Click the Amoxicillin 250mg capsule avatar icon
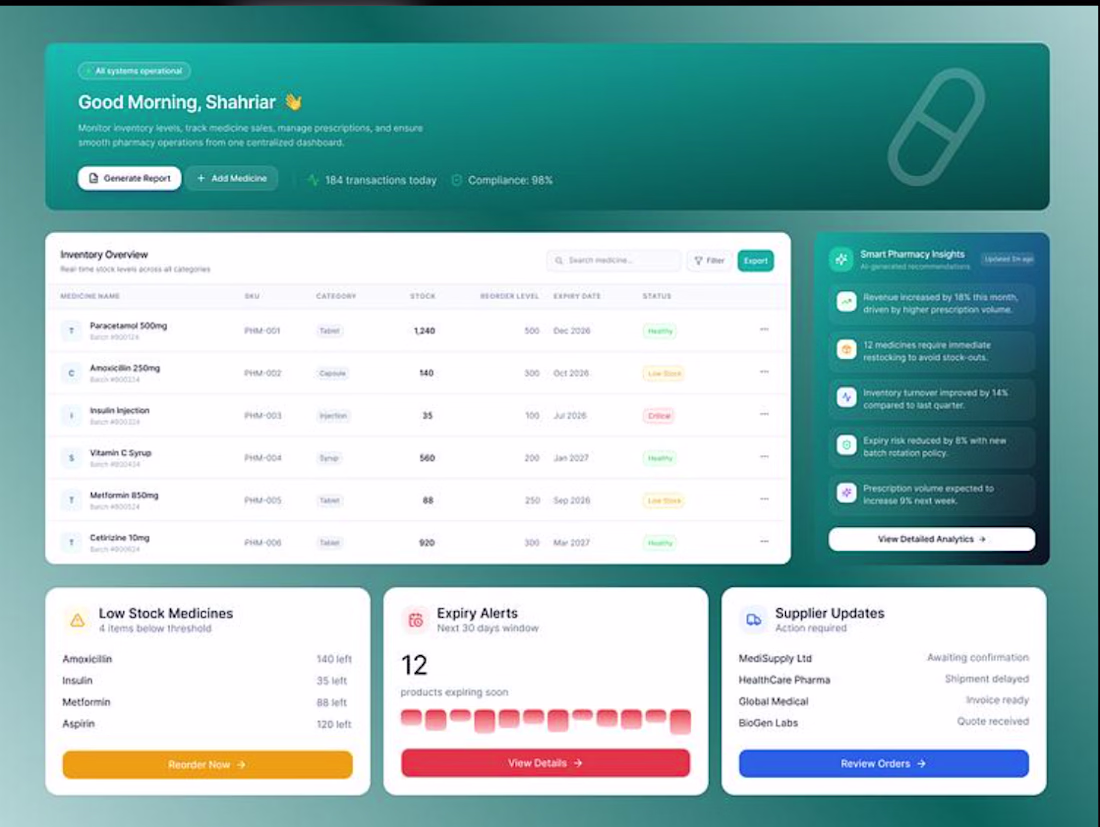The height and width of the screenshot is (827, 1100). click(71, 373)
